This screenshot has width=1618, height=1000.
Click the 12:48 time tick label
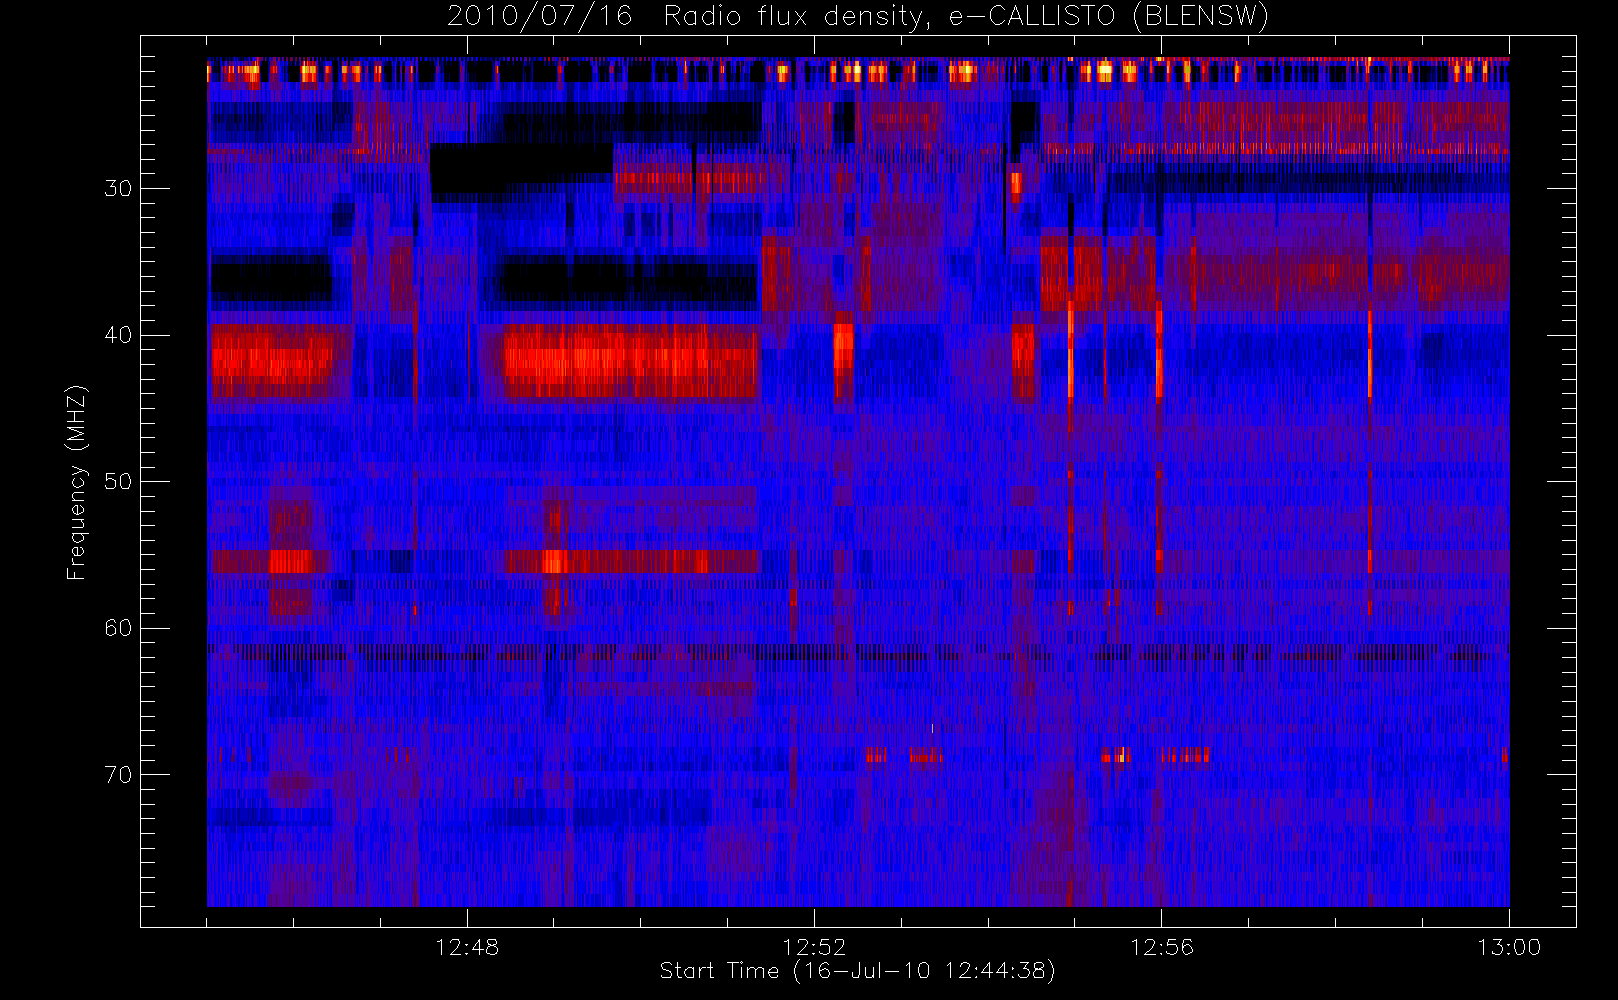(467, 947)
